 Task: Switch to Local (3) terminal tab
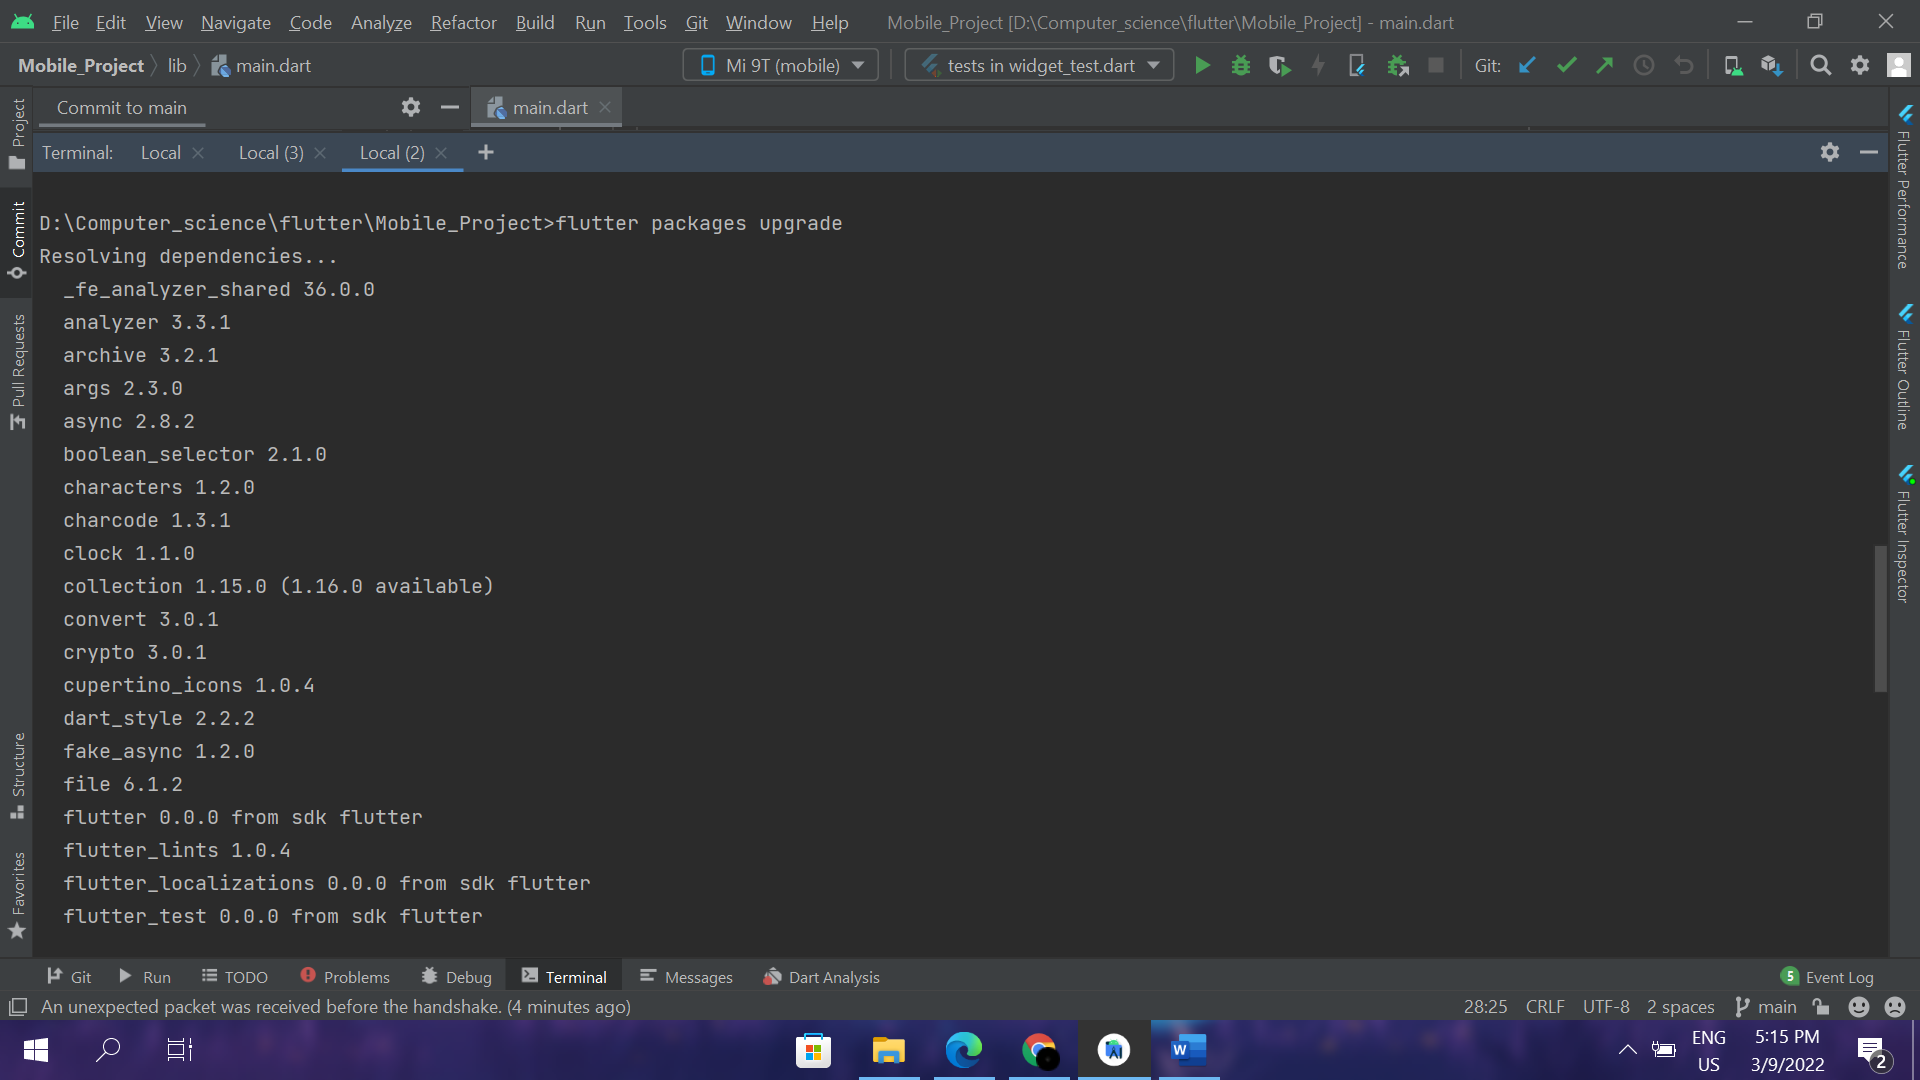[x=271, y=153]
